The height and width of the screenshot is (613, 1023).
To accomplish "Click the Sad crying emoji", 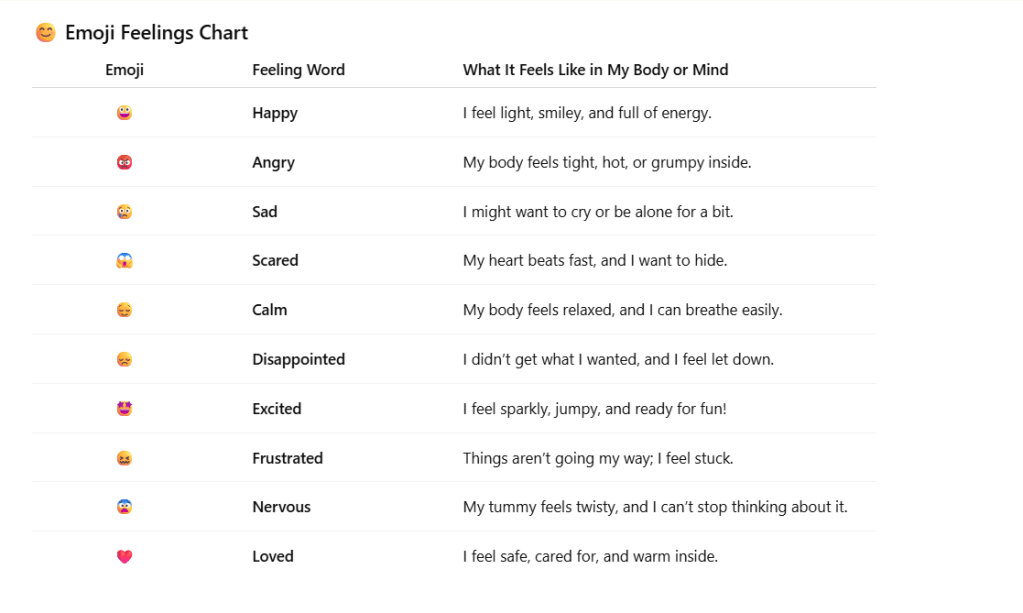I will tap(124, 212).
